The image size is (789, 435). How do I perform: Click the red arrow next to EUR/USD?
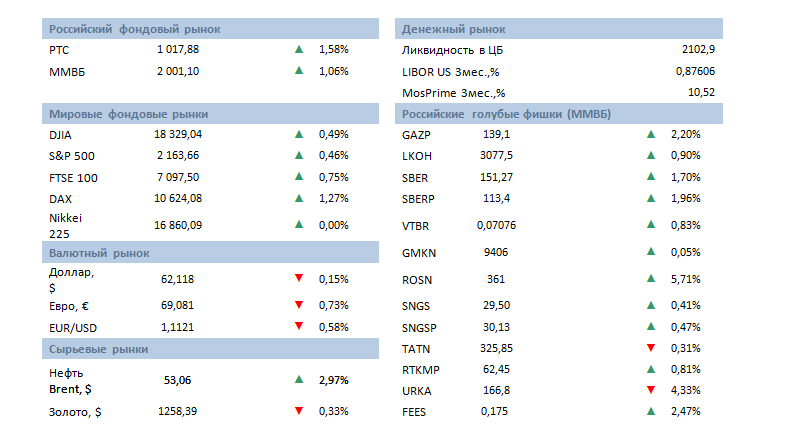[x=298, y=327]
